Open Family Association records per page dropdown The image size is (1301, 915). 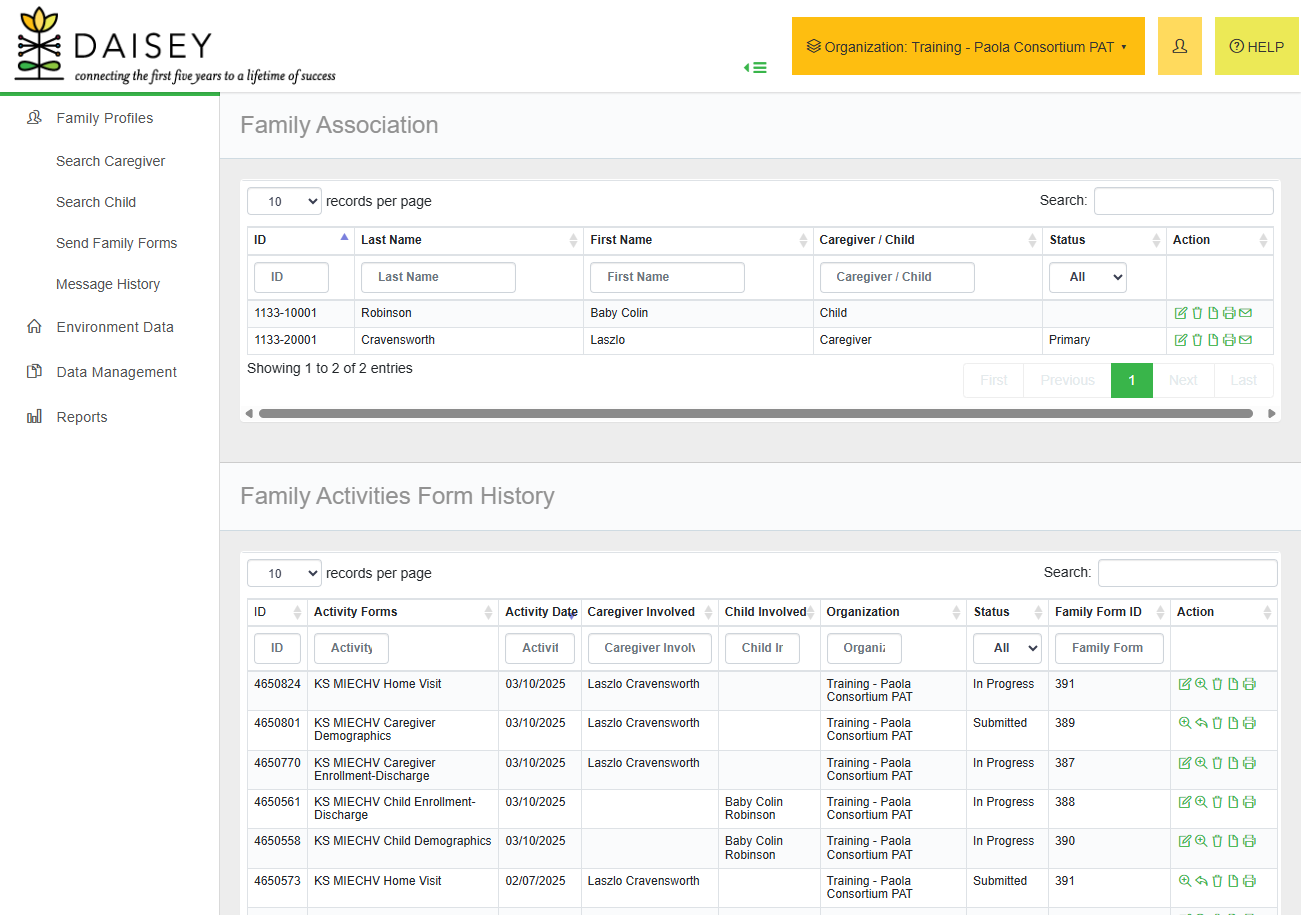pyautogui.click(x=284, y=201)
